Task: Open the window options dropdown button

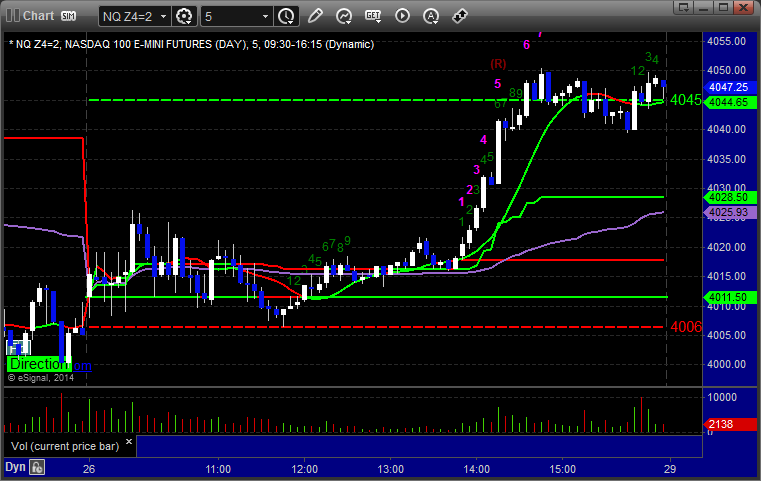Action: [684, 7]
